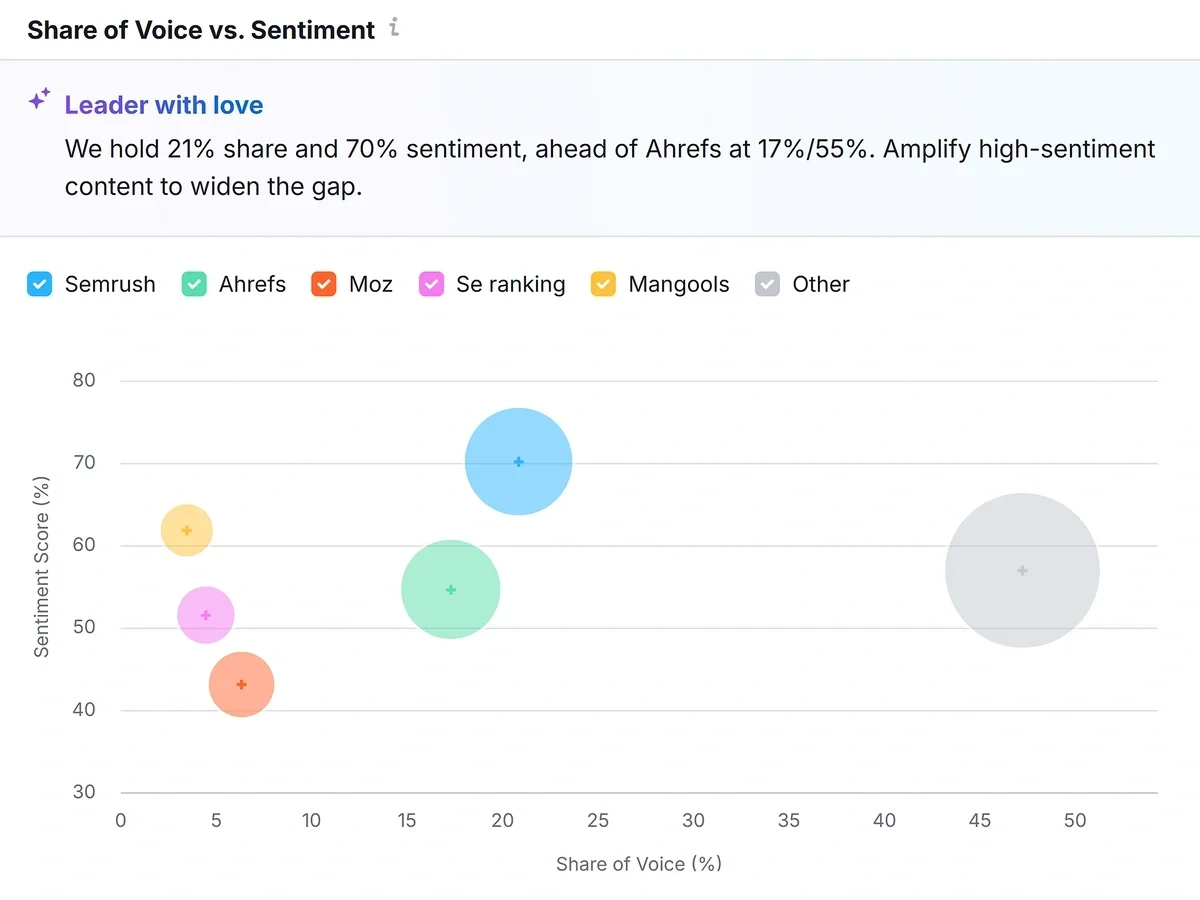Viewport: 1200px width, 900px height.
Task: Click the green Ahrefs bubble plus marker
Action: (451, 589)
